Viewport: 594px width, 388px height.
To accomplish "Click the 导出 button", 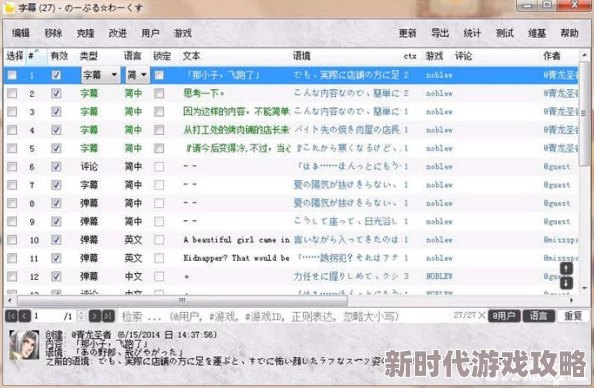I will pyautogui.click(x=440, y=33).
